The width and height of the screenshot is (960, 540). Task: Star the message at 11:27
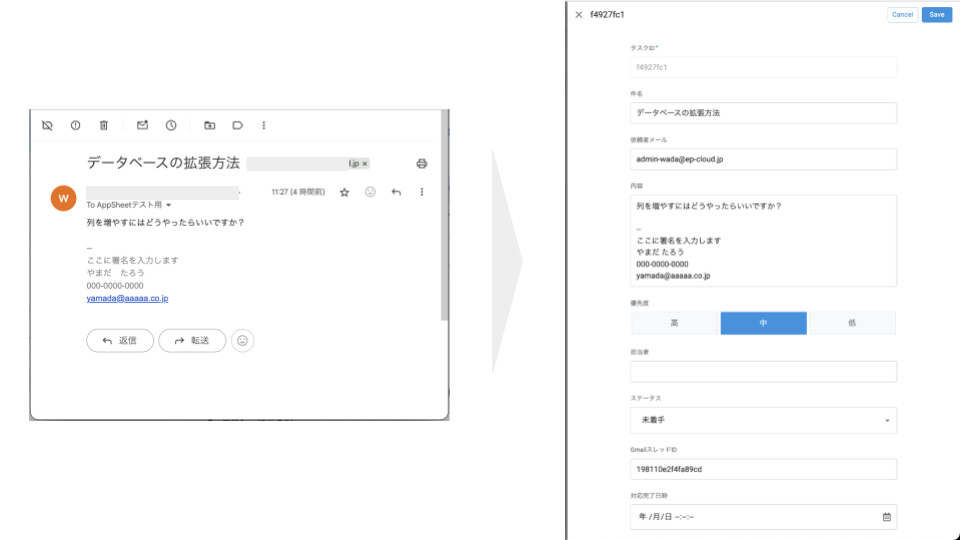click(x=345, y=192)
